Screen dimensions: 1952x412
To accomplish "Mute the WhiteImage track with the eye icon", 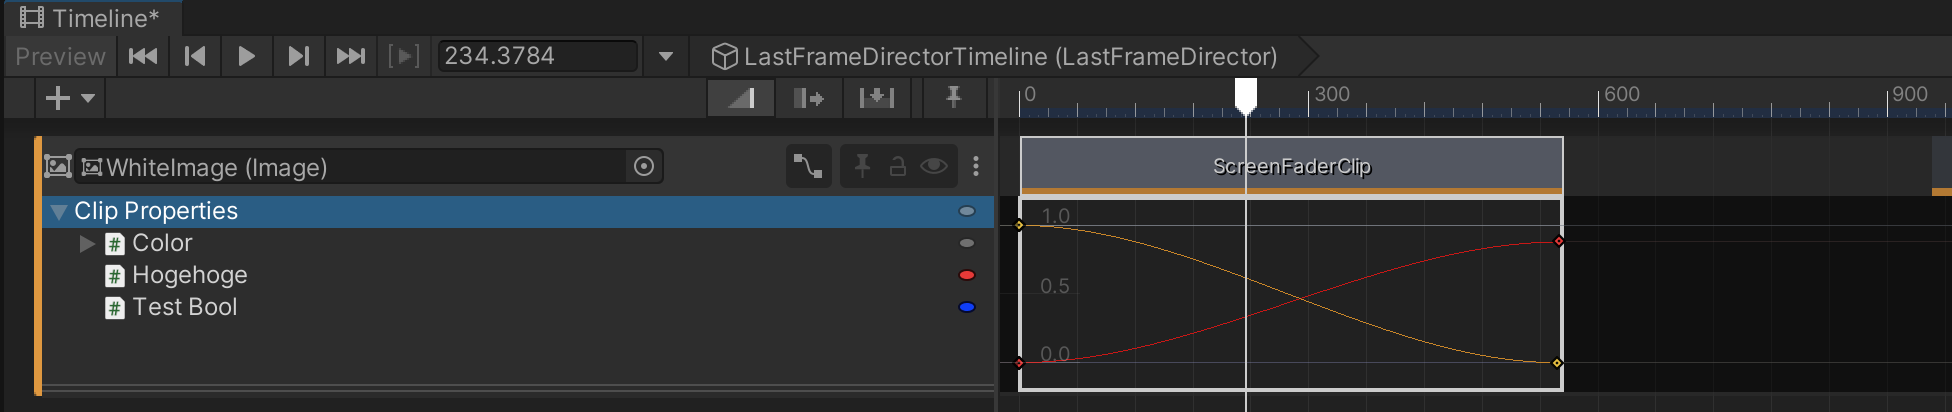I will 934,166.
